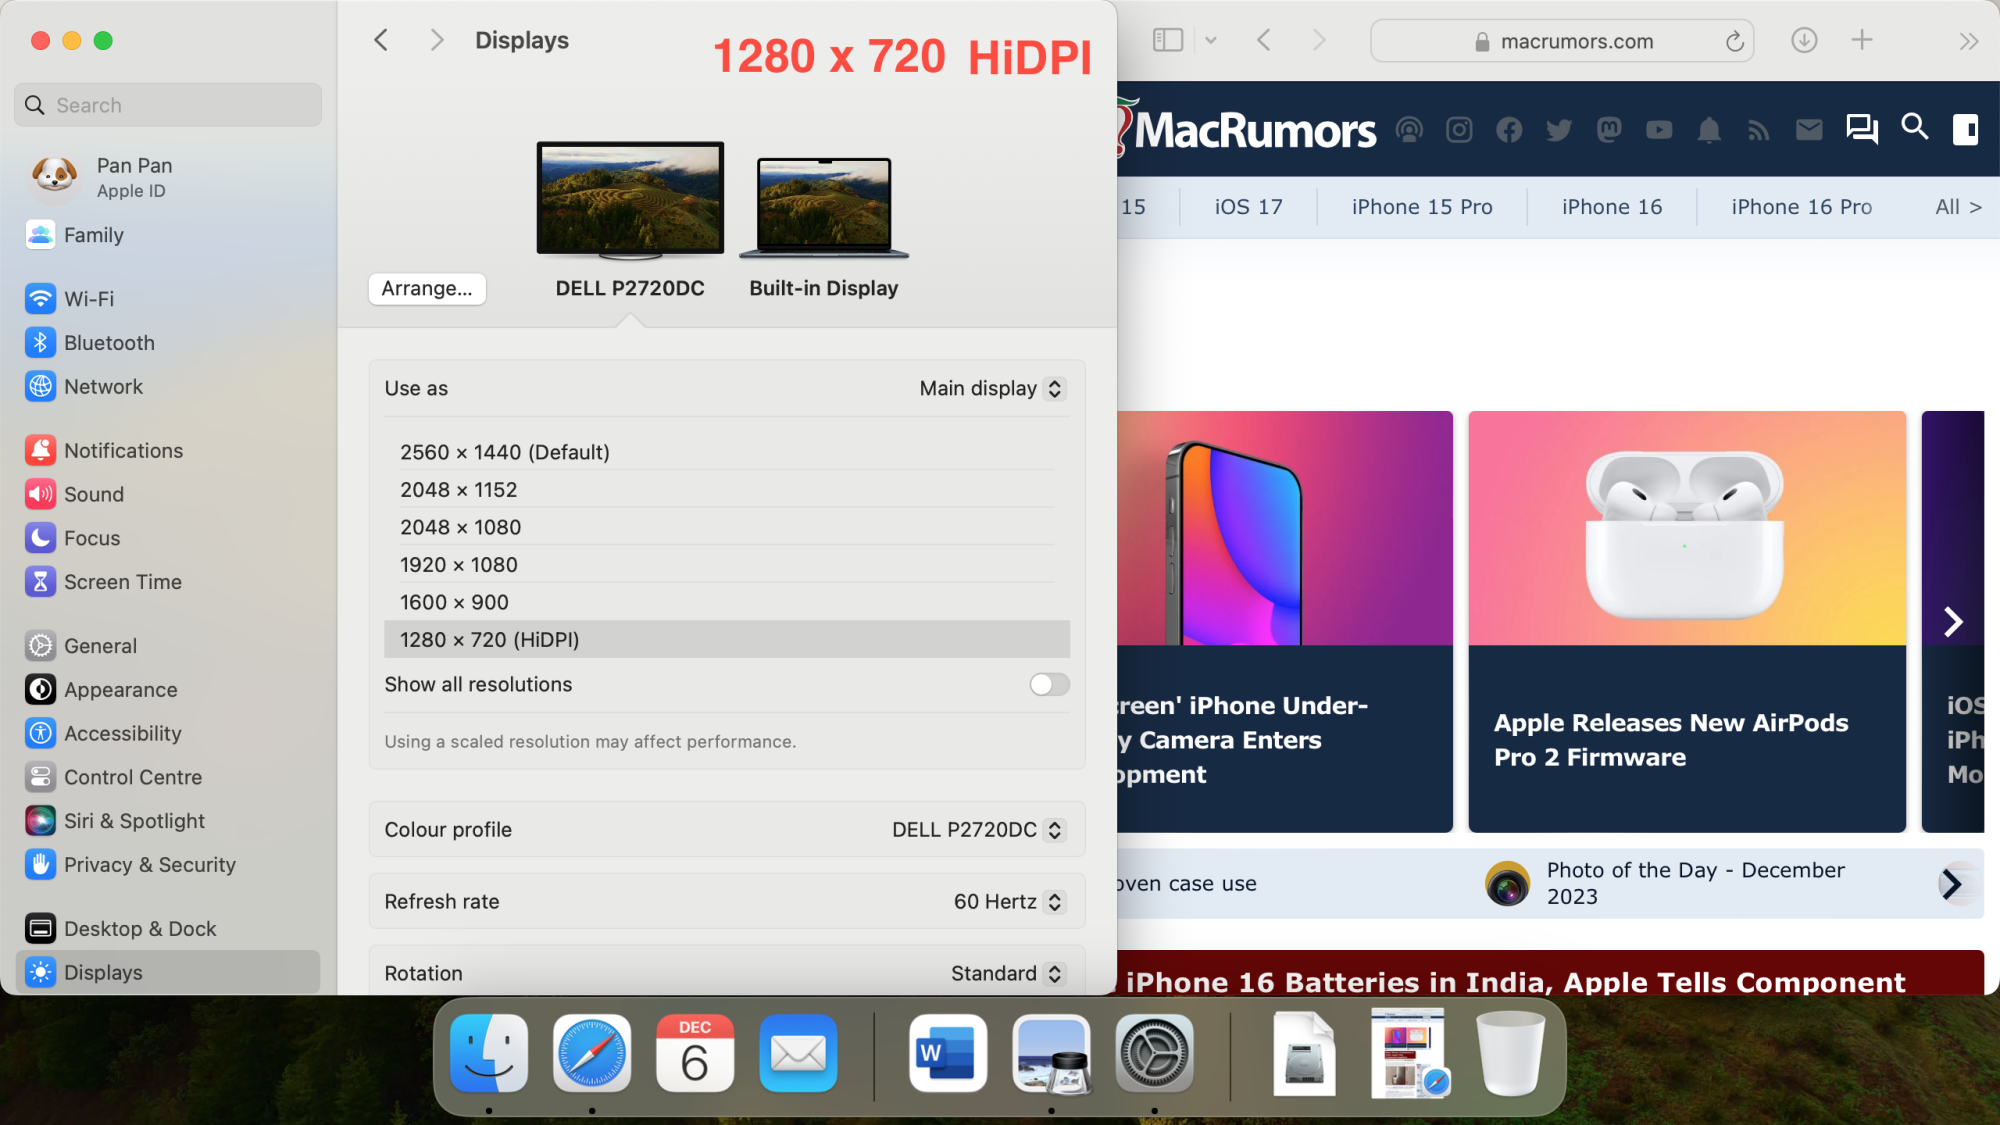Open the Use as Main display dropdown

click(x=992, y=389)
